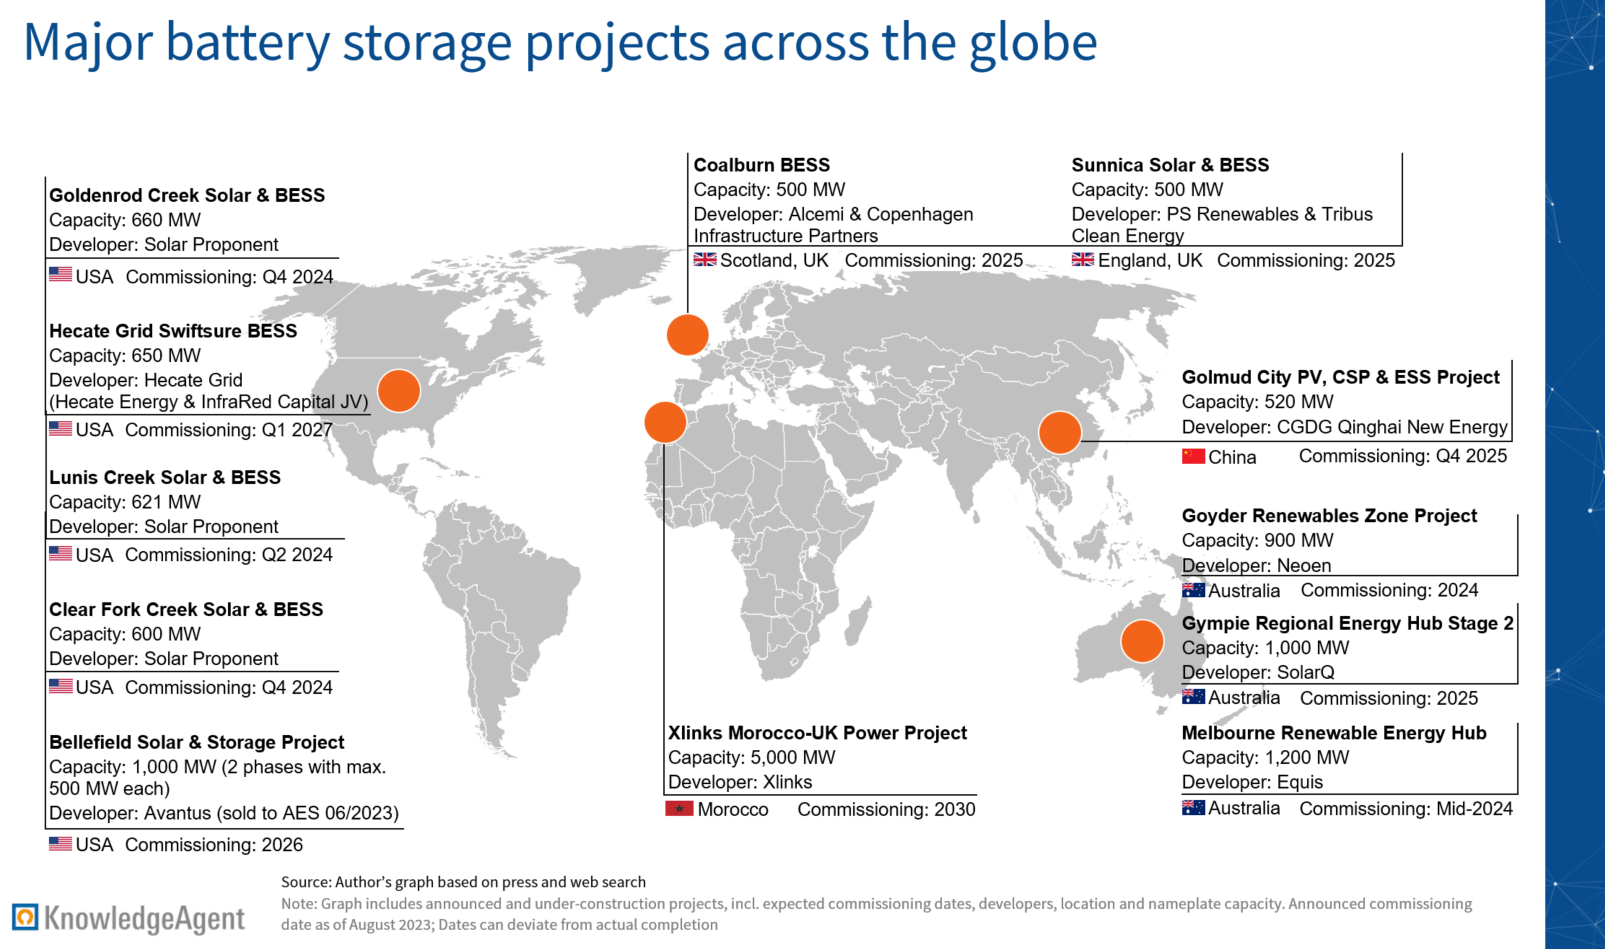Click the slide title Major battery storage projects
This screenshot has height=949, width=1605.
560,43
